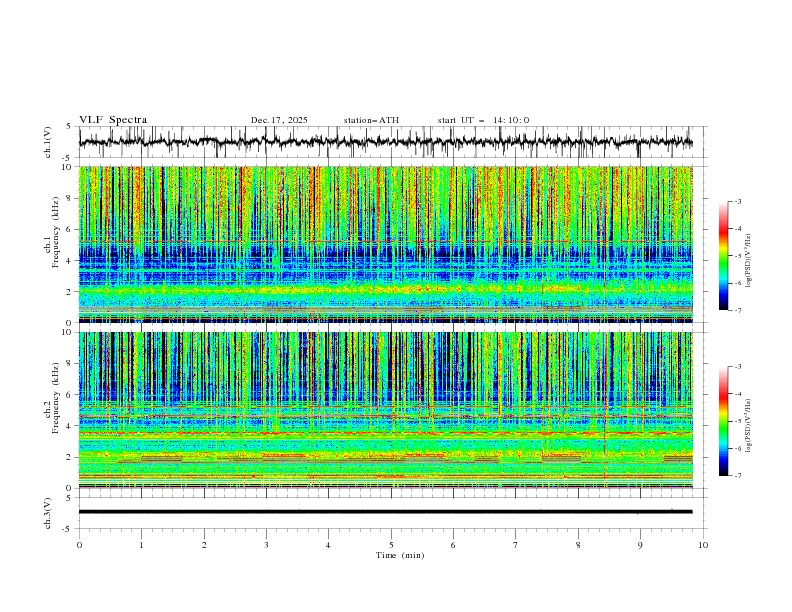
Task: Click the ch.1 spectrogram panel
Action: (x=385, y=244)
